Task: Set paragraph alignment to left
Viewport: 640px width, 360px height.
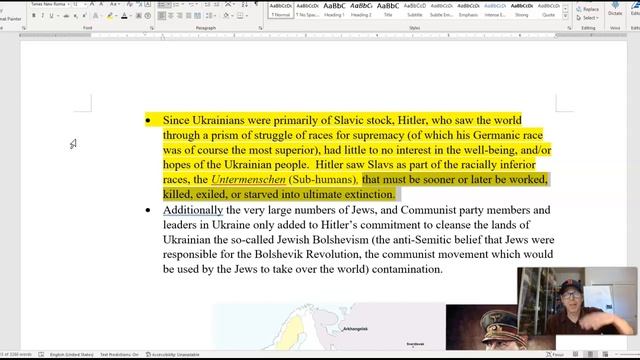Action: 162,16
